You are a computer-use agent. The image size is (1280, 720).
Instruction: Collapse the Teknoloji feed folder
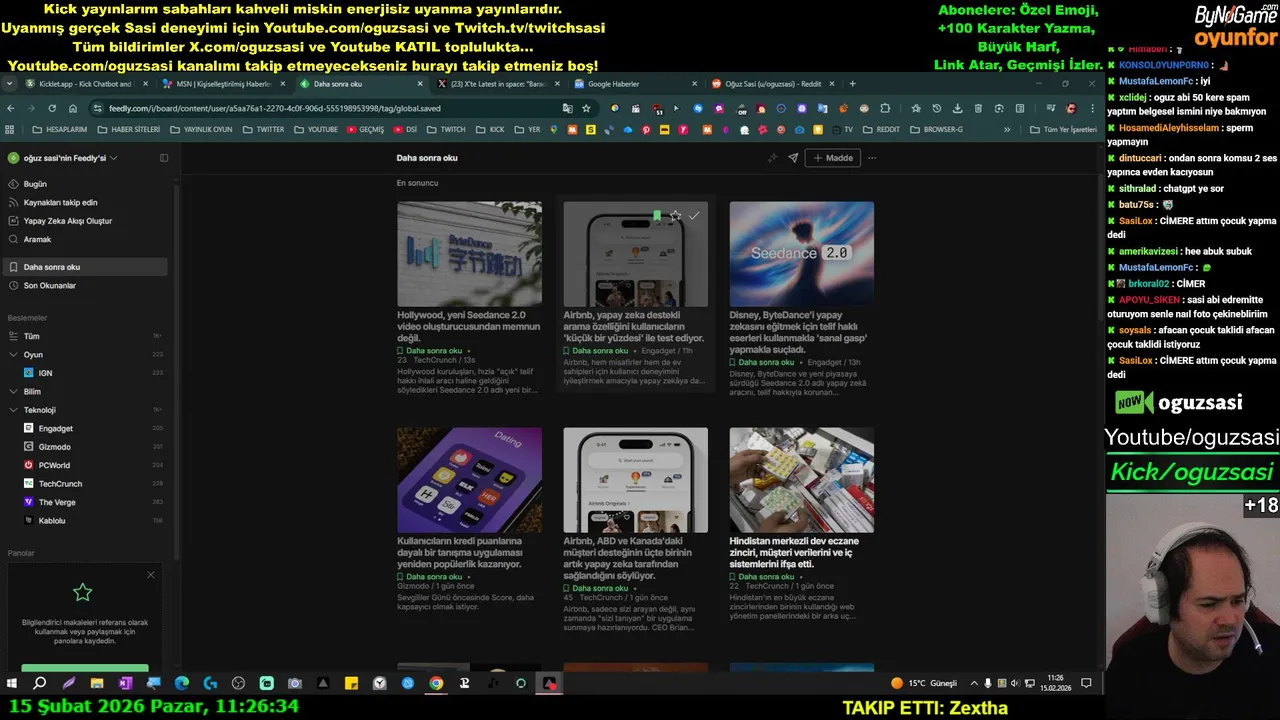[x=13, y=410]
